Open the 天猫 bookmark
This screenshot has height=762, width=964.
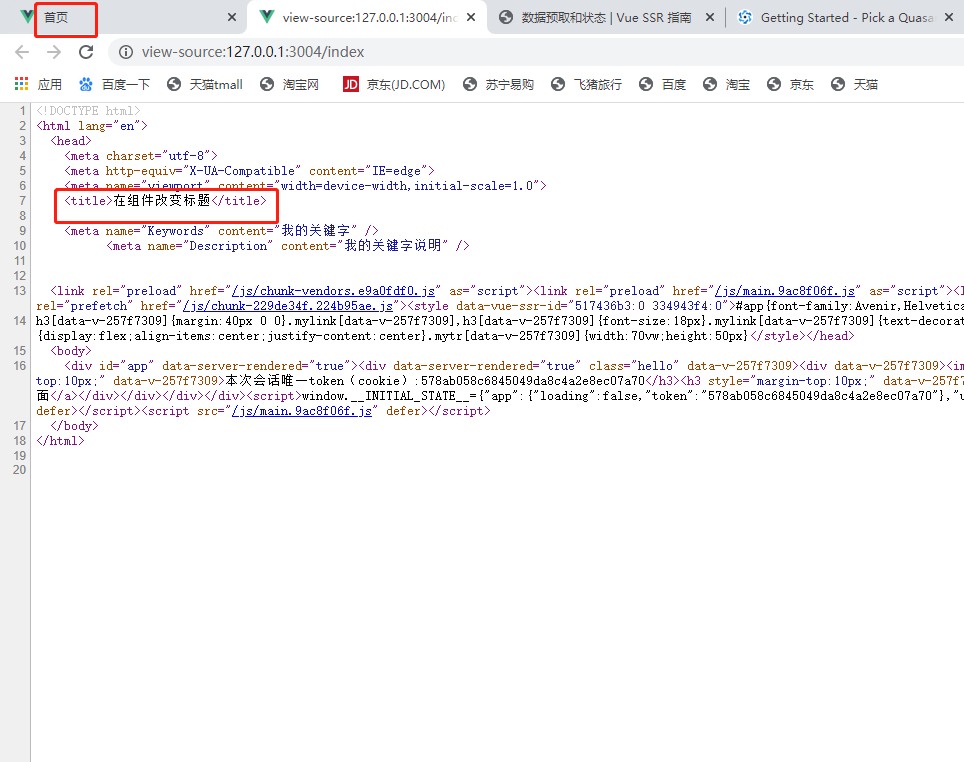pyautogui.click(x=854, y=84)
